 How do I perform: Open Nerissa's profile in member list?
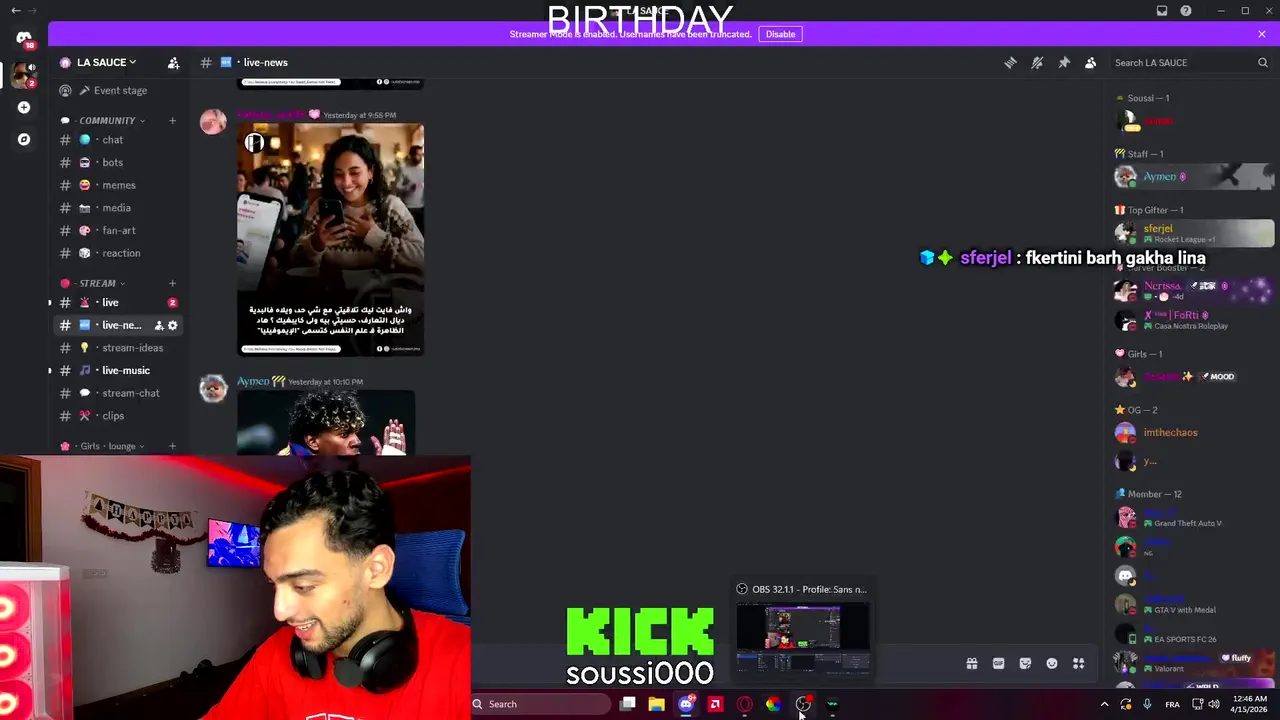click(1192, 290)
